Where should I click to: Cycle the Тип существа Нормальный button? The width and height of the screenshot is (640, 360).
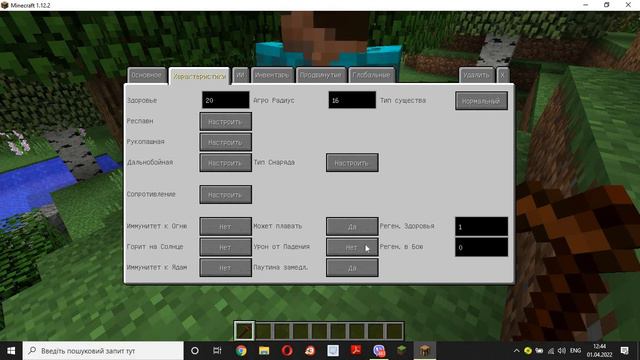tap(481, 101)
